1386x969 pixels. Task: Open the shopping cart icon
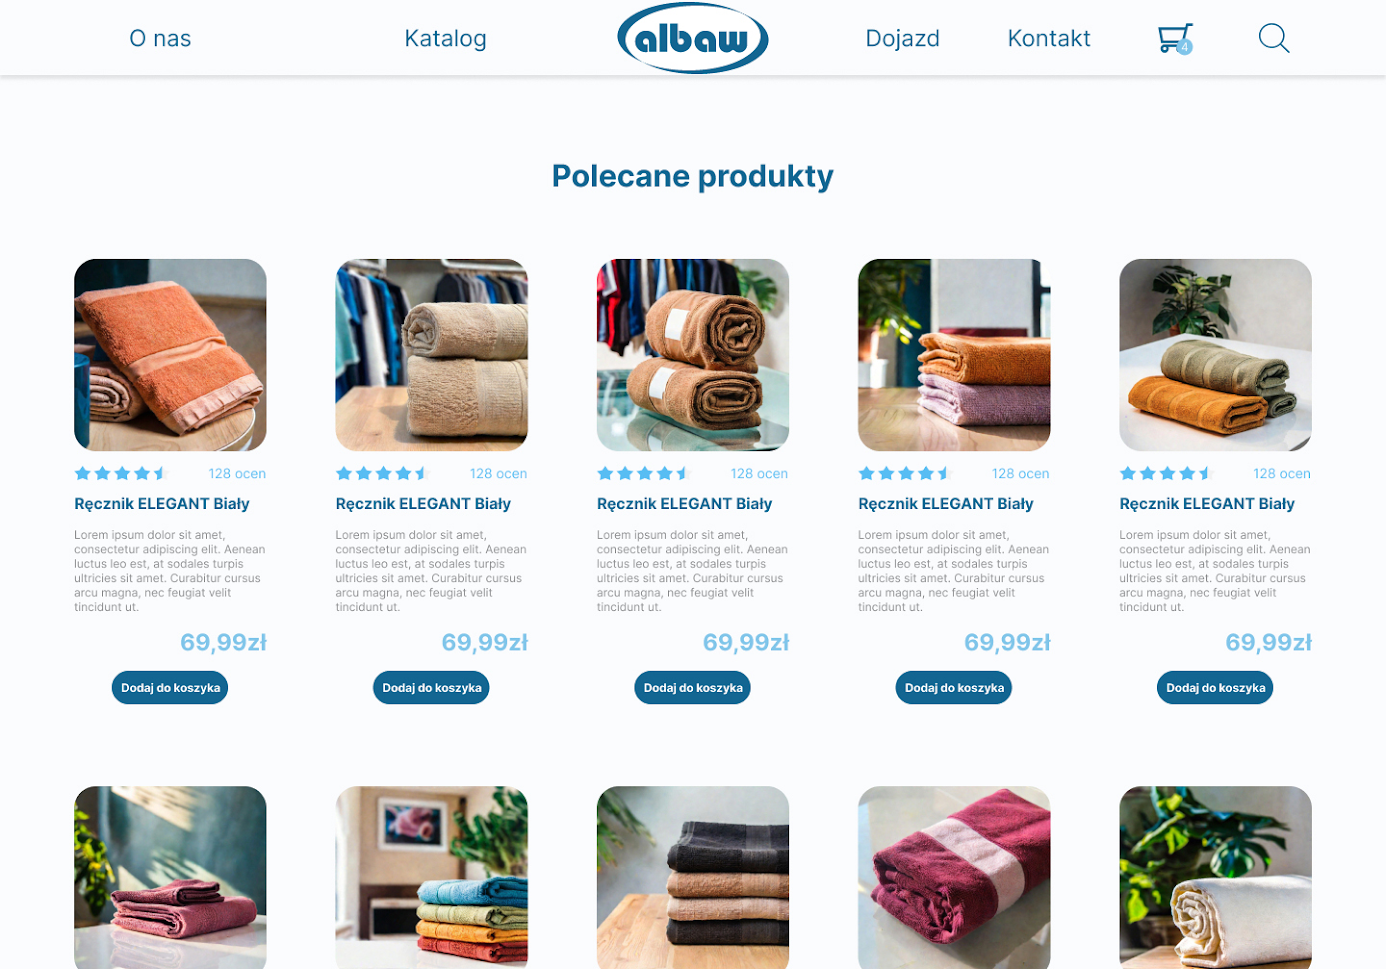click(1174, 38)
